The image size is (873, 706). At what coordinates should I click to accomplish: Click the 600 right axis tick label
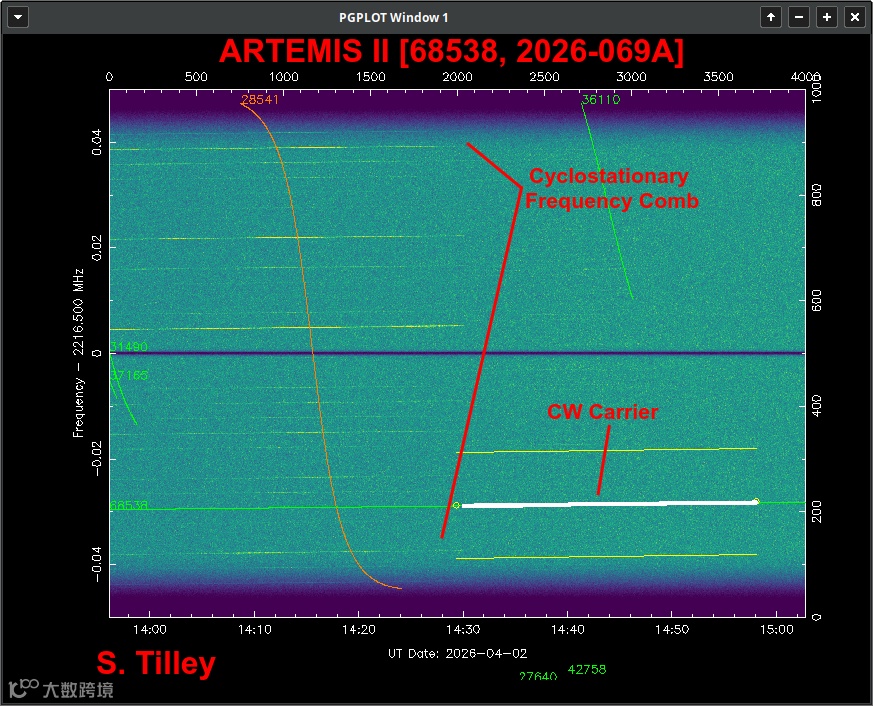(816, 301)
